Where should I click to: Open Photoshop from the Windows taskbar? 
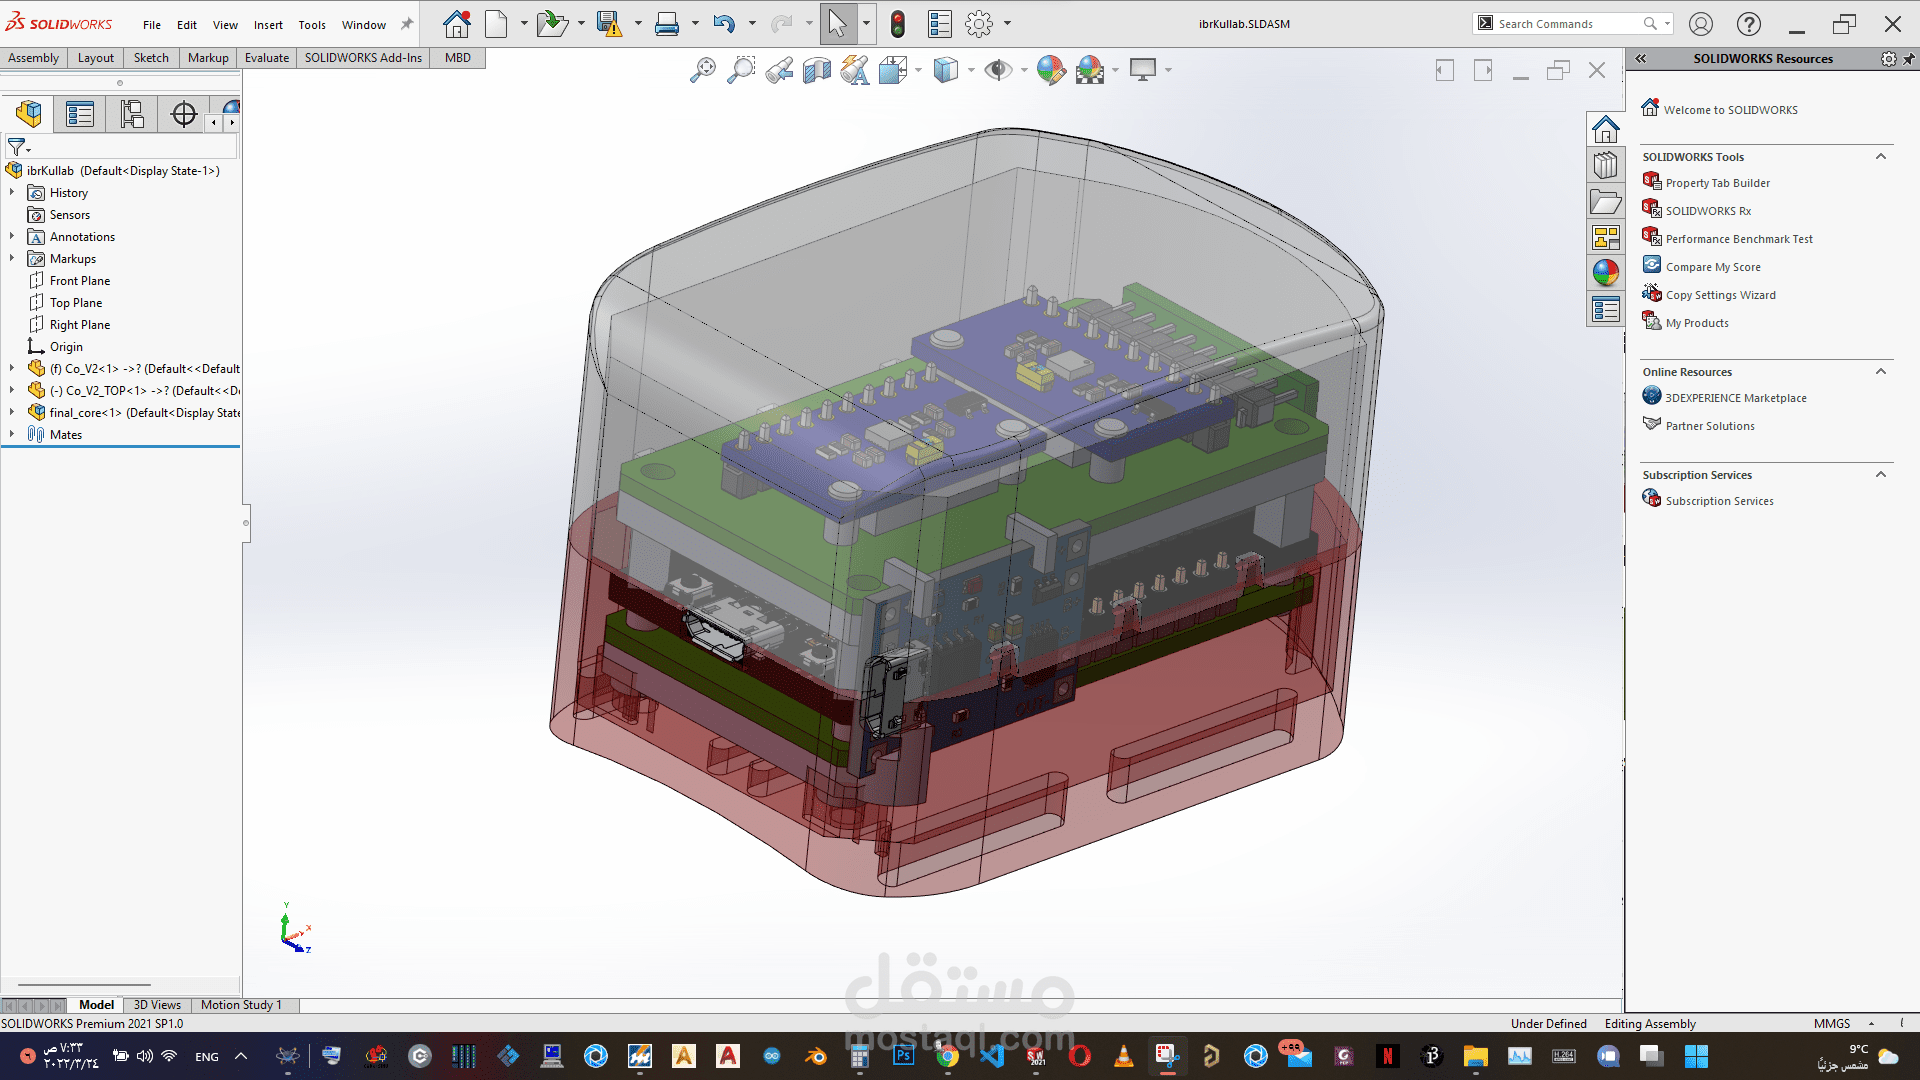pyautogui.click(x=904, y=1056)
